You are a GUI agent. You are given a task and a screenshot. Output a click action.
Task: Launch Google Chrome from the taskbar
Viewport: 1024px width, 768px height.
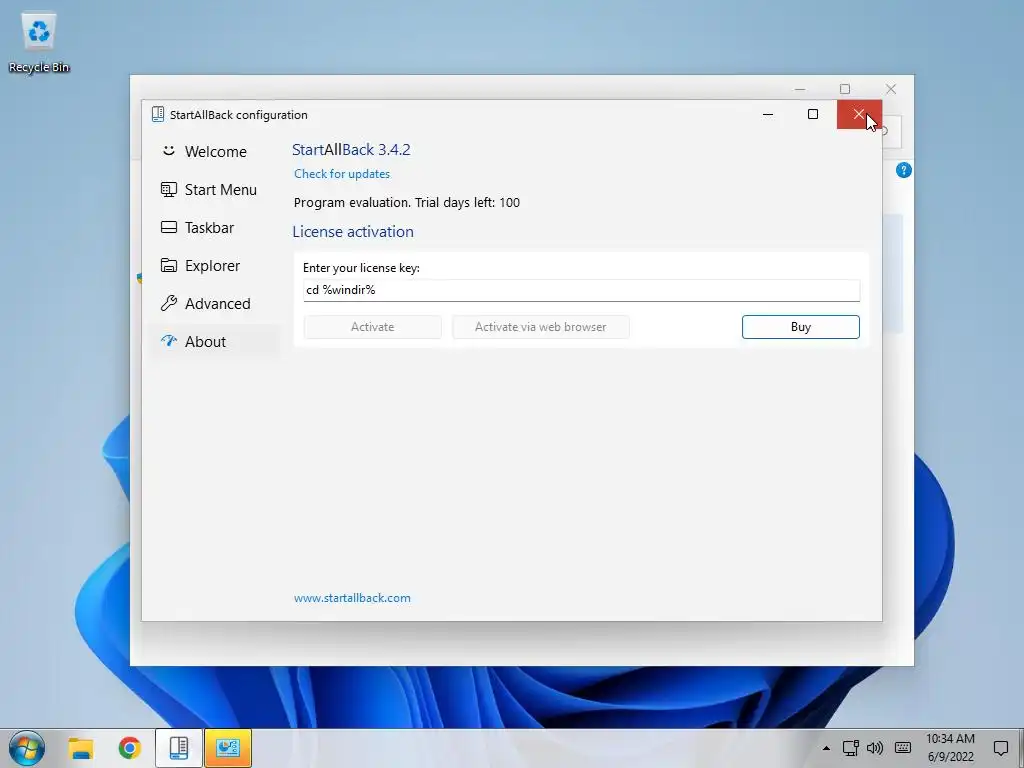tap(129, 748)
